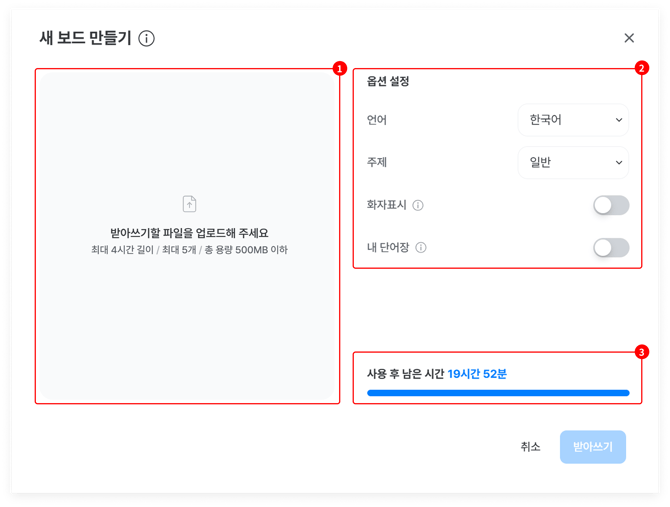
Task: Click the chevron arrow in the 일반 selector
Action: (x=619, y=162)
